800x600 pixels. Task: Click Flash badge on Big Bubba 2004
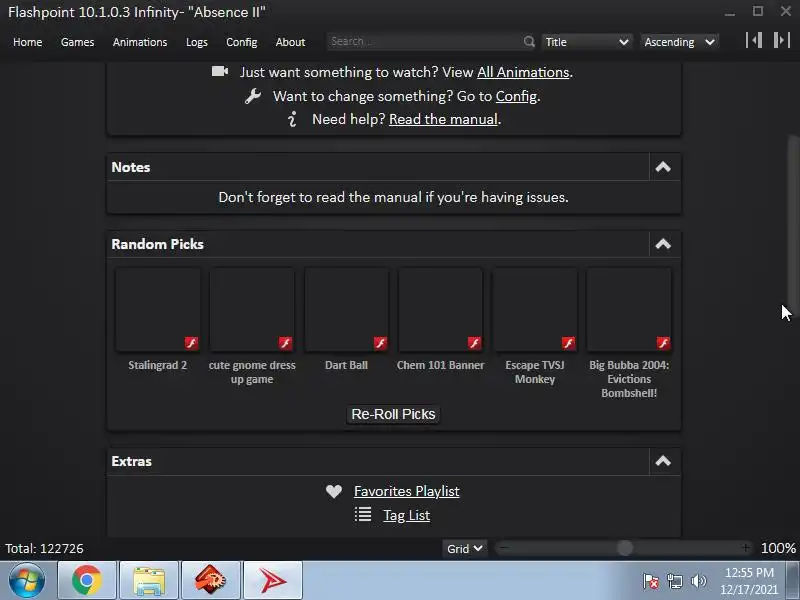(663, 343)
